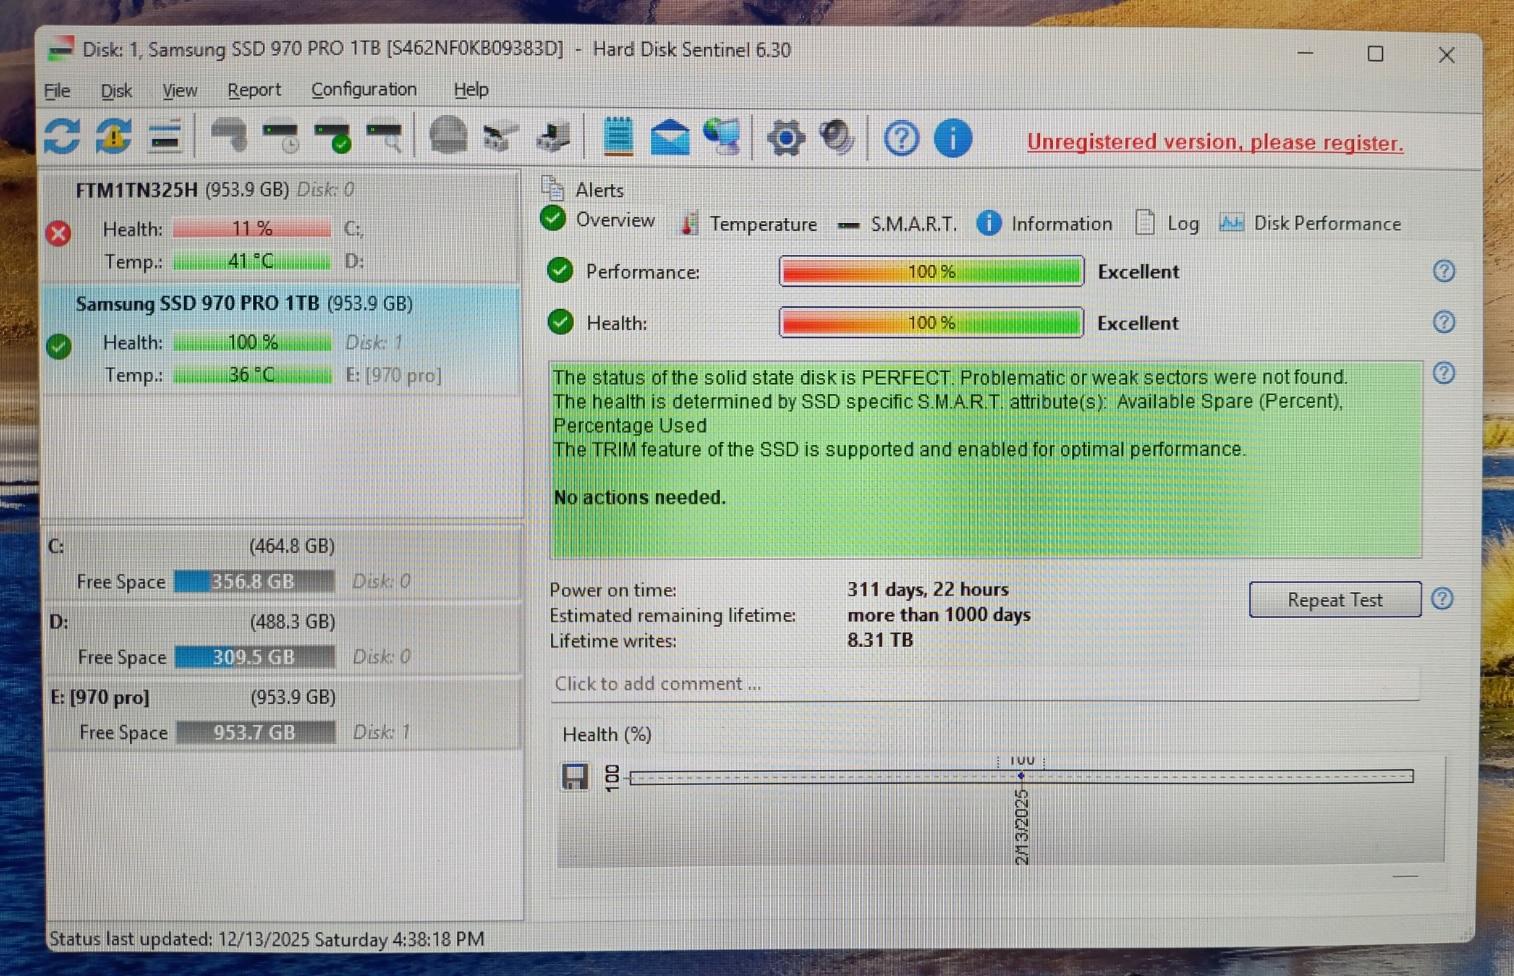Open the Disk menu
This screenshot has height=976, width=1514.
click(x=116, y=91)
